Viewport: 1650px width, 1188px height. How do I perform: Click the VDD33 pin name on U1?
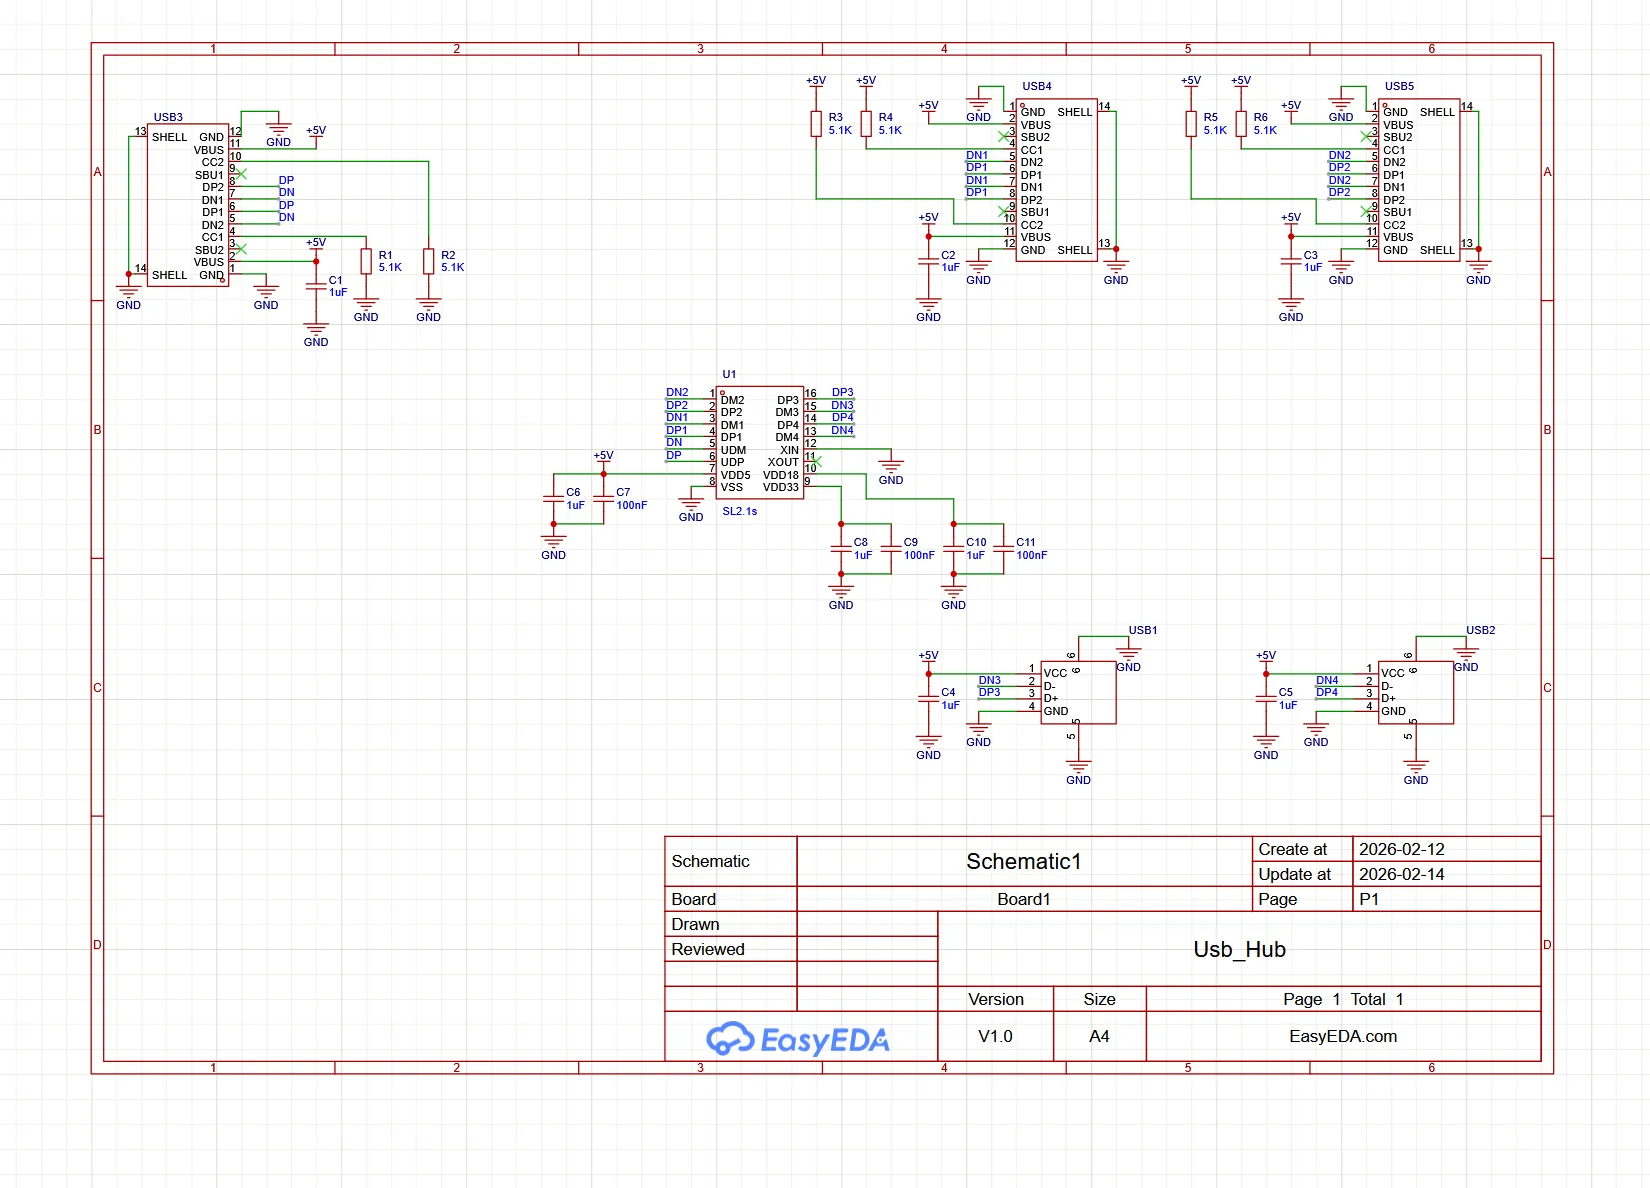tap(781, 487)
